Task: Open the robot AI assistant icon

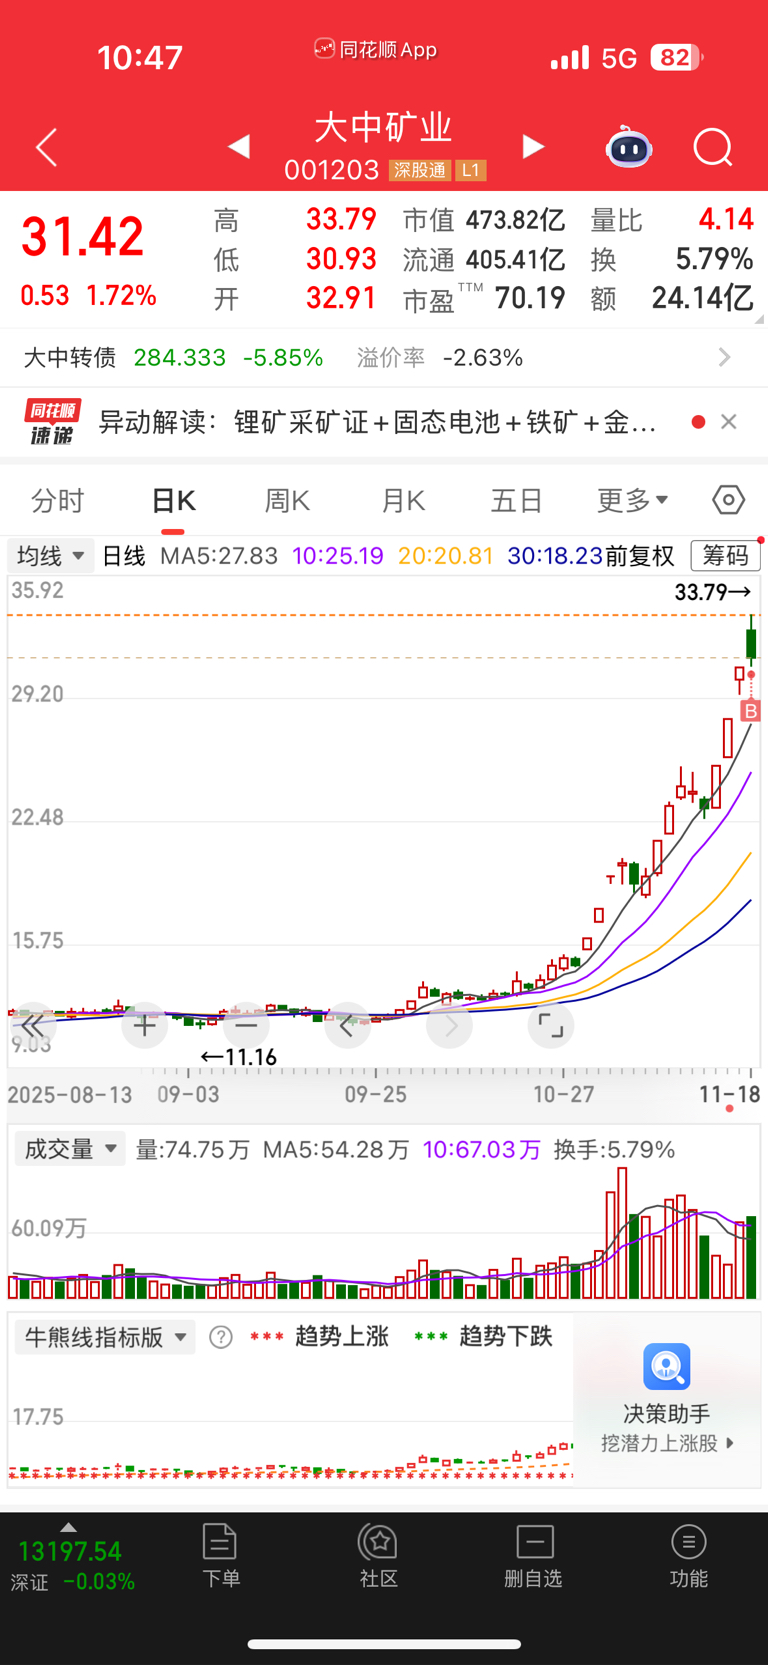Action: pos(629,147)
